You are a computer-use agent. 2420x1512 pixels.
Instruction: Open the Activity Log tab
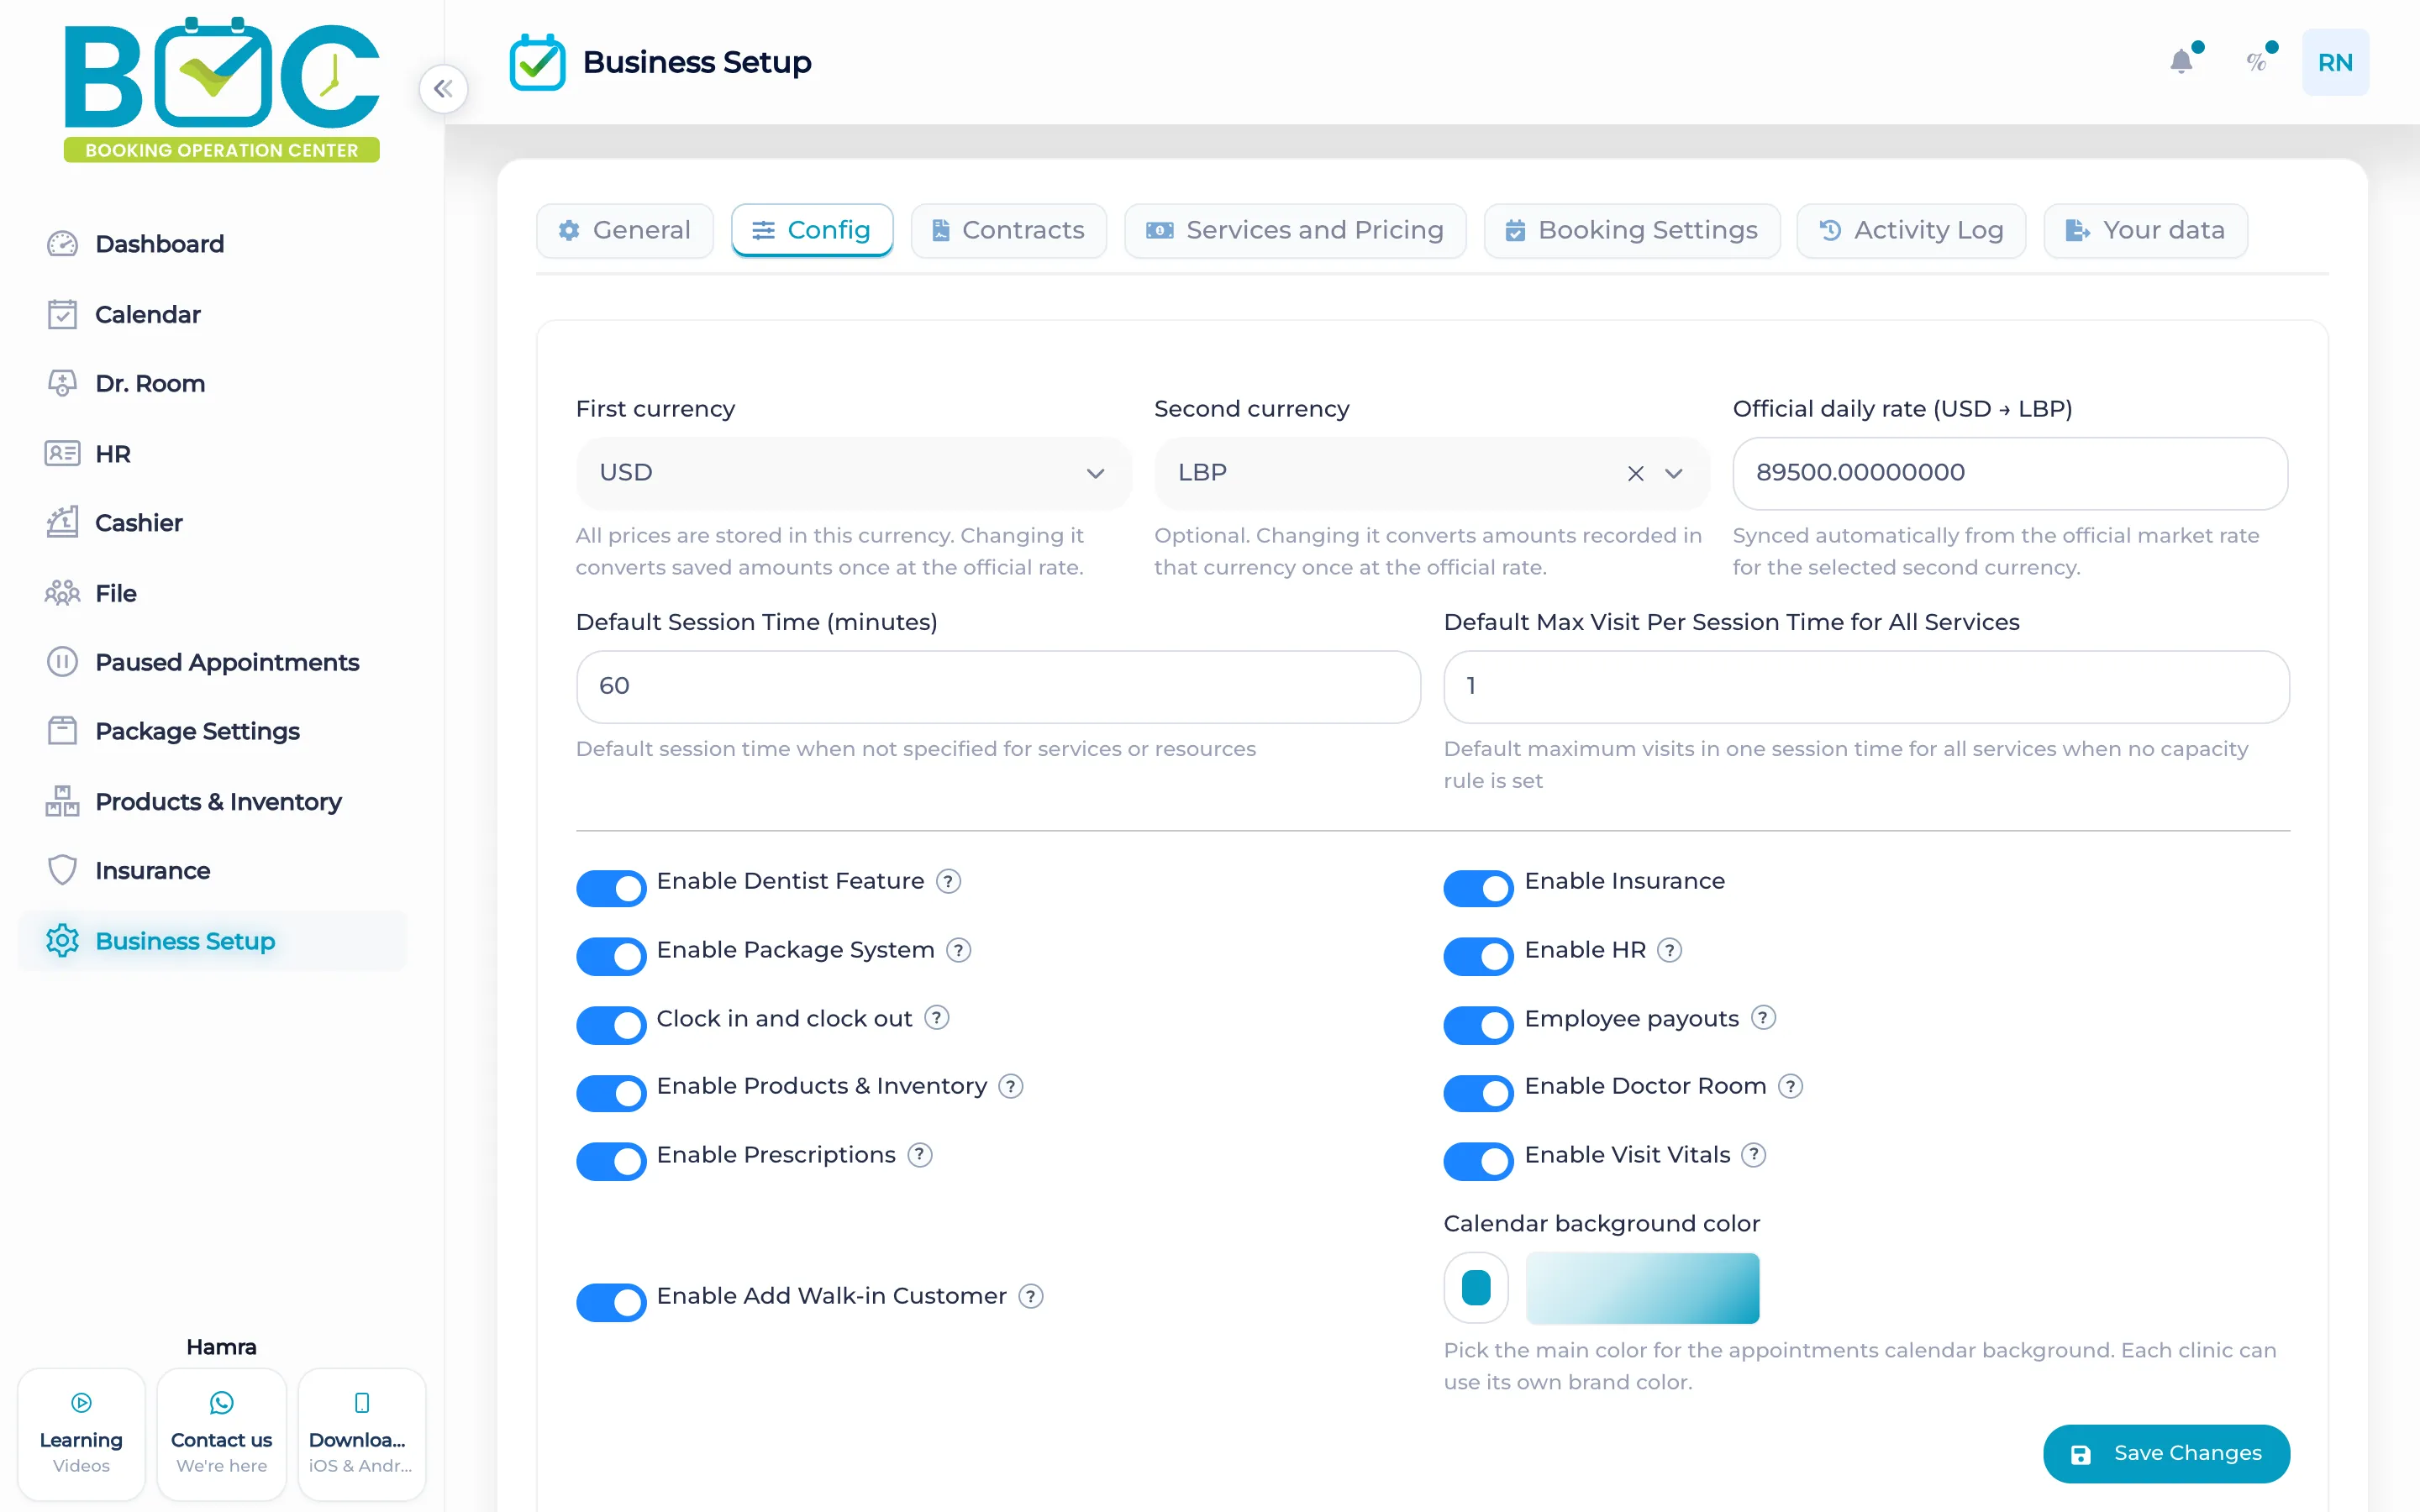1911,230
